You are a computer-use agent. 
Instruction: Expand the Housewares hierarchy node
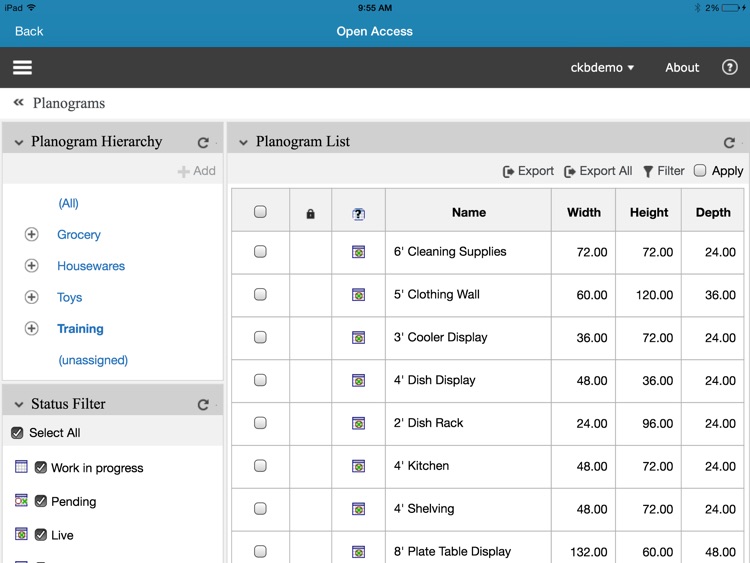[32, 265]
